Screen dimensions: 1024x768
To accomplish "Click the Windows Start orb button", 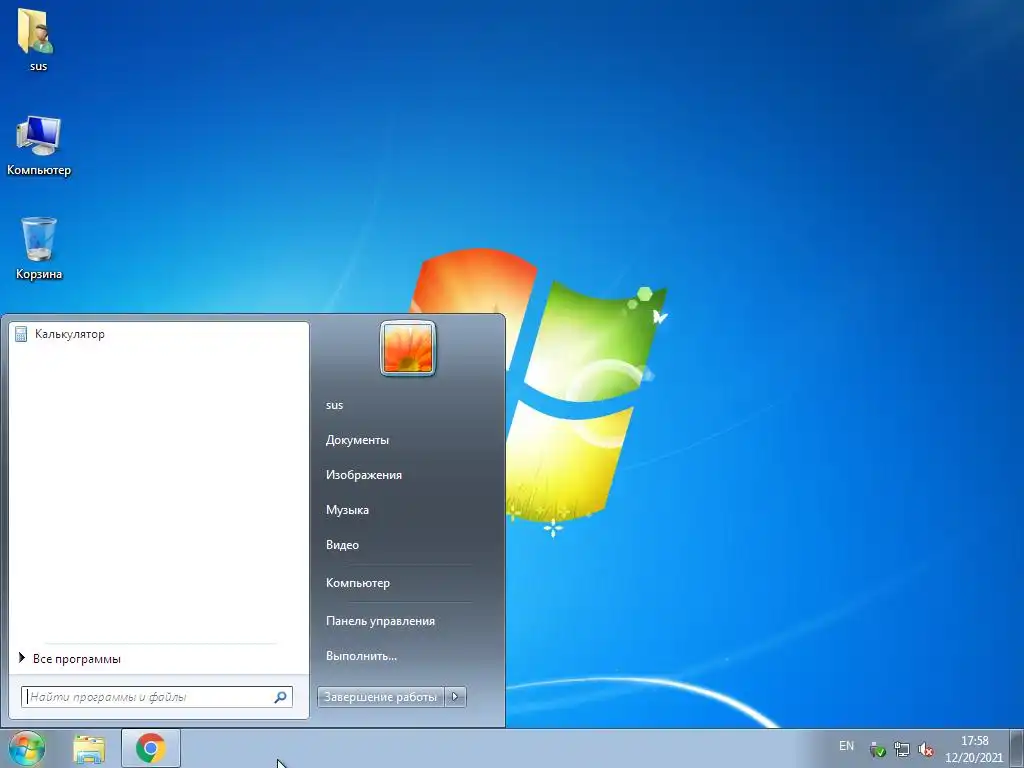I will click(x=27, y=748).
